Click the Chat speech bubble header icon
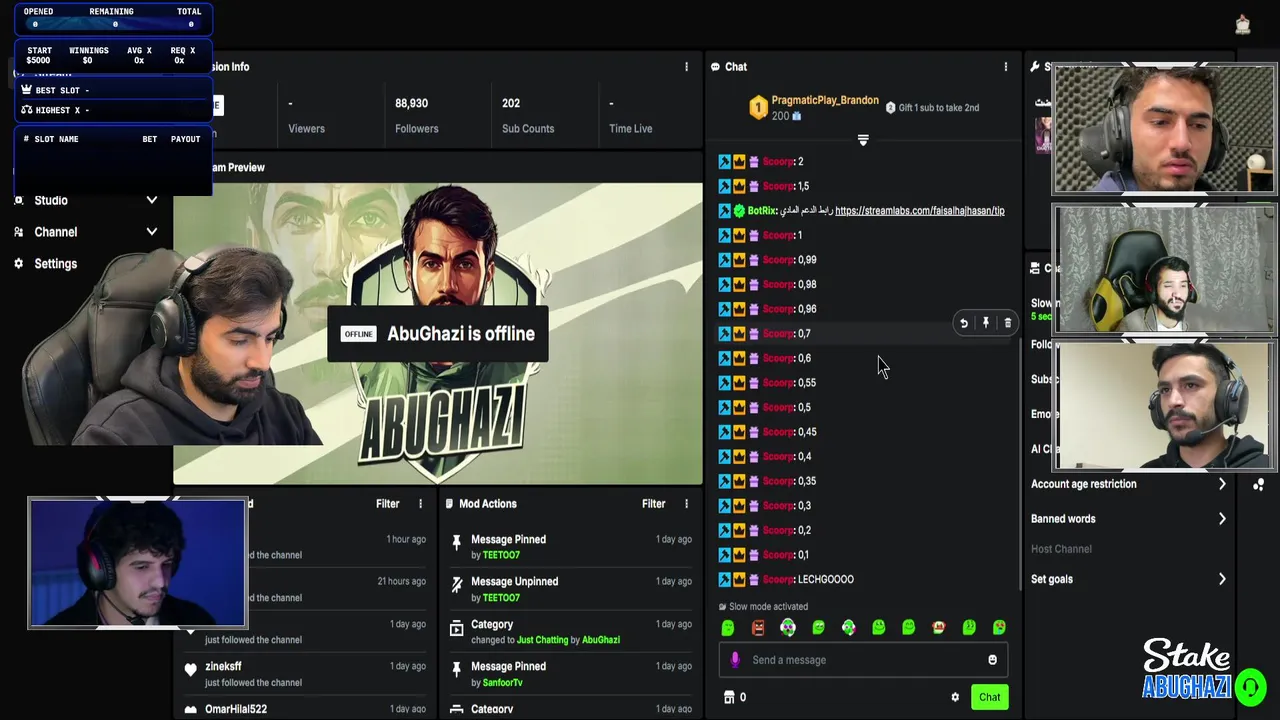Image resolution: width=1280 pixels, height=720 pixels. [715, 67]
